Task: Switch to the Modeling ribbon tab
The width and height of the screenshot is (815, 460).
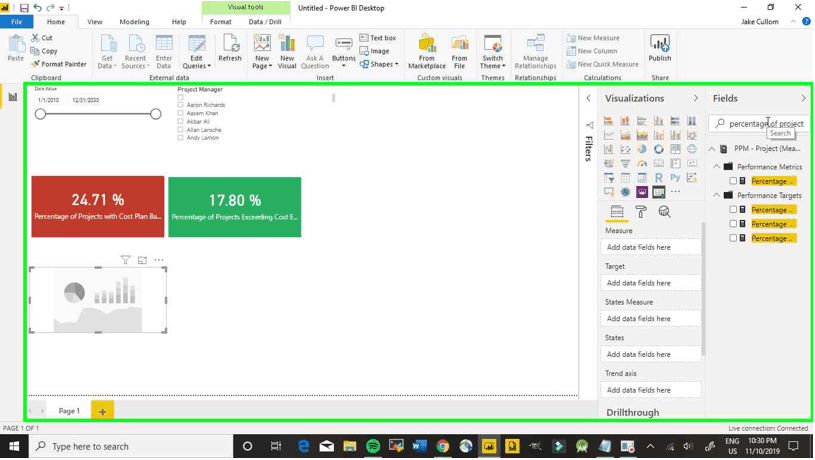Action: click(x=134, y=22)
